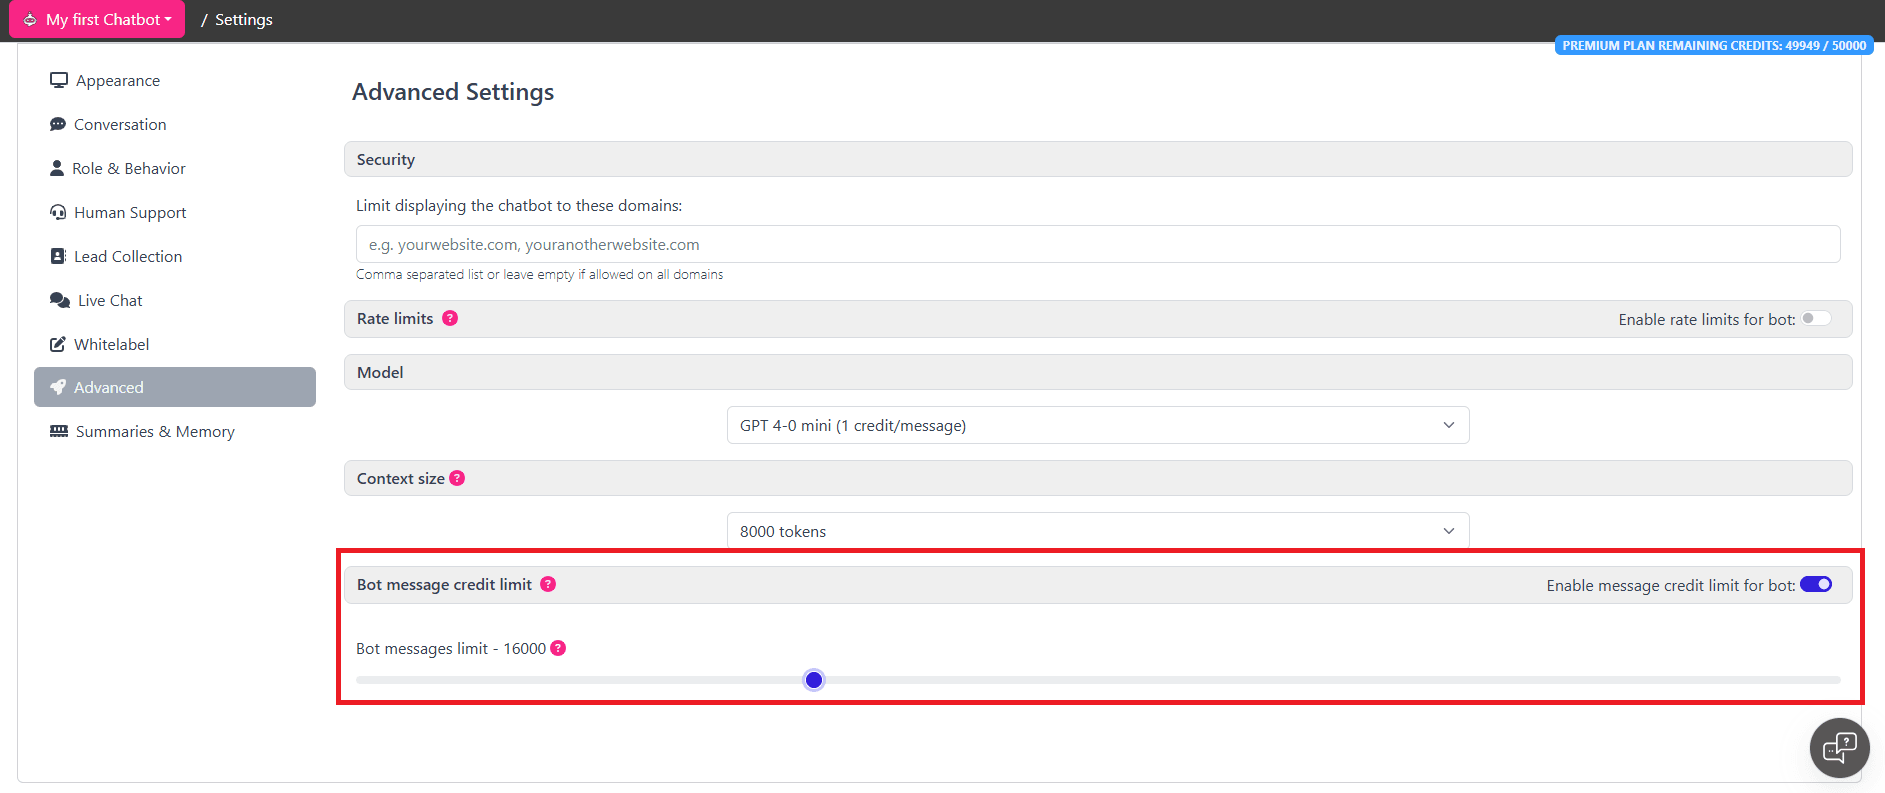Expand the 8000 tokens context size dropdown
The height and width of the screenshot is (793, 1885).
tap(1097, 531)
